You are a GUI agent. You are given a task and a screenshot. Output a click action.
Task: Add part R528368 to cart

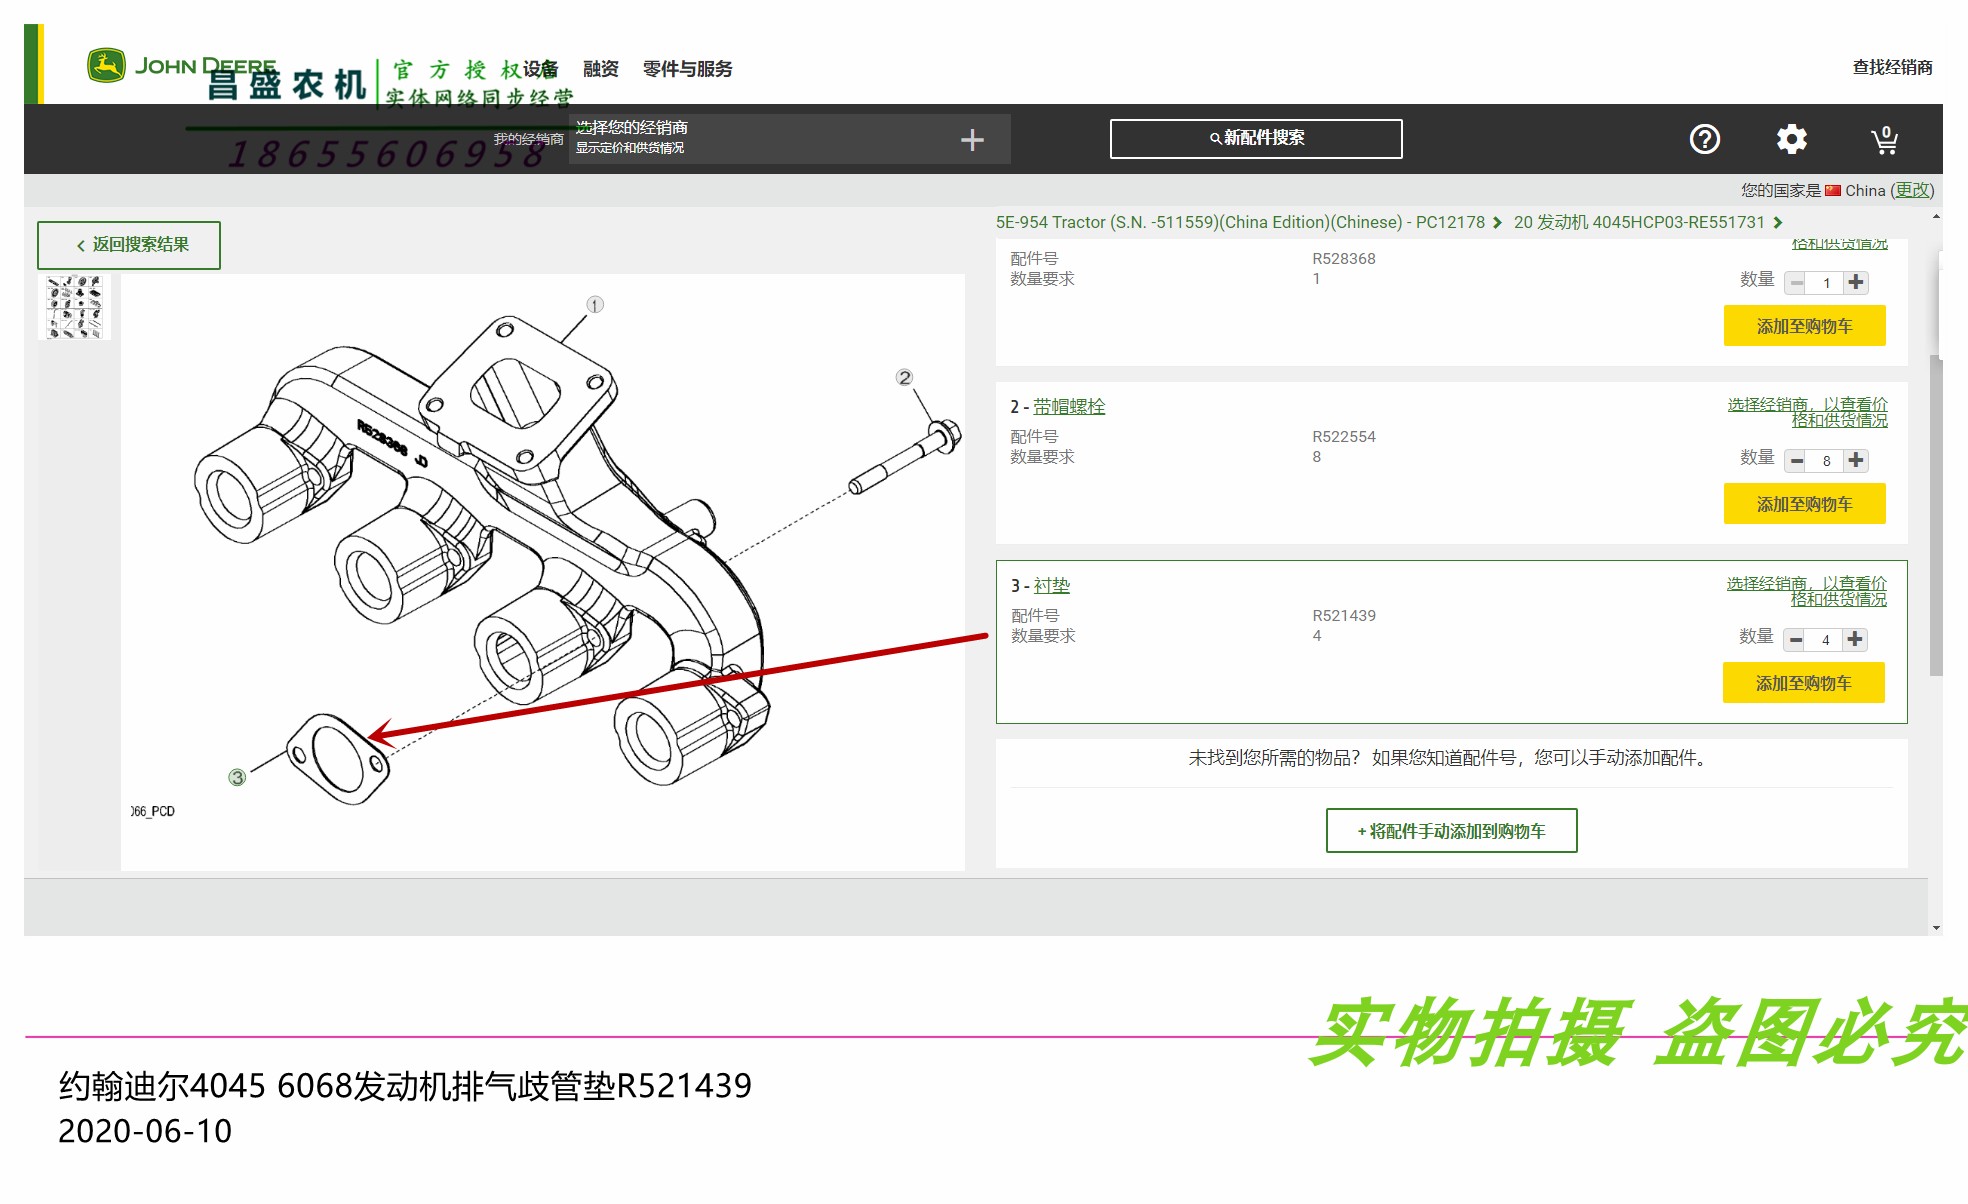pyautogui.click(x=1804, y=326)
